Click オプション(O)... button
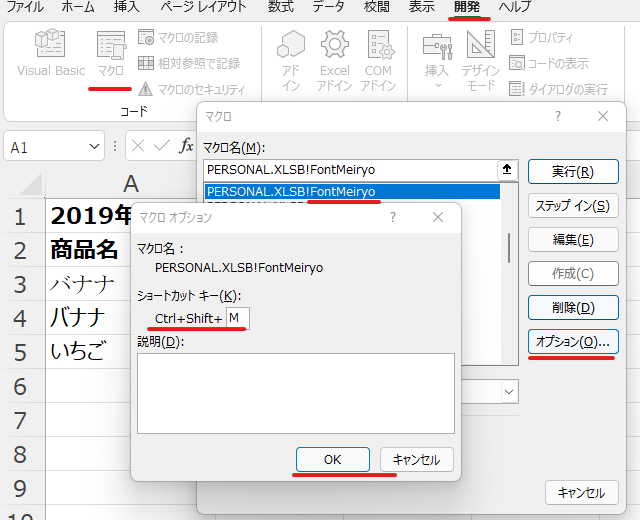This screenshot has height=520, width=640. [573, 342]
